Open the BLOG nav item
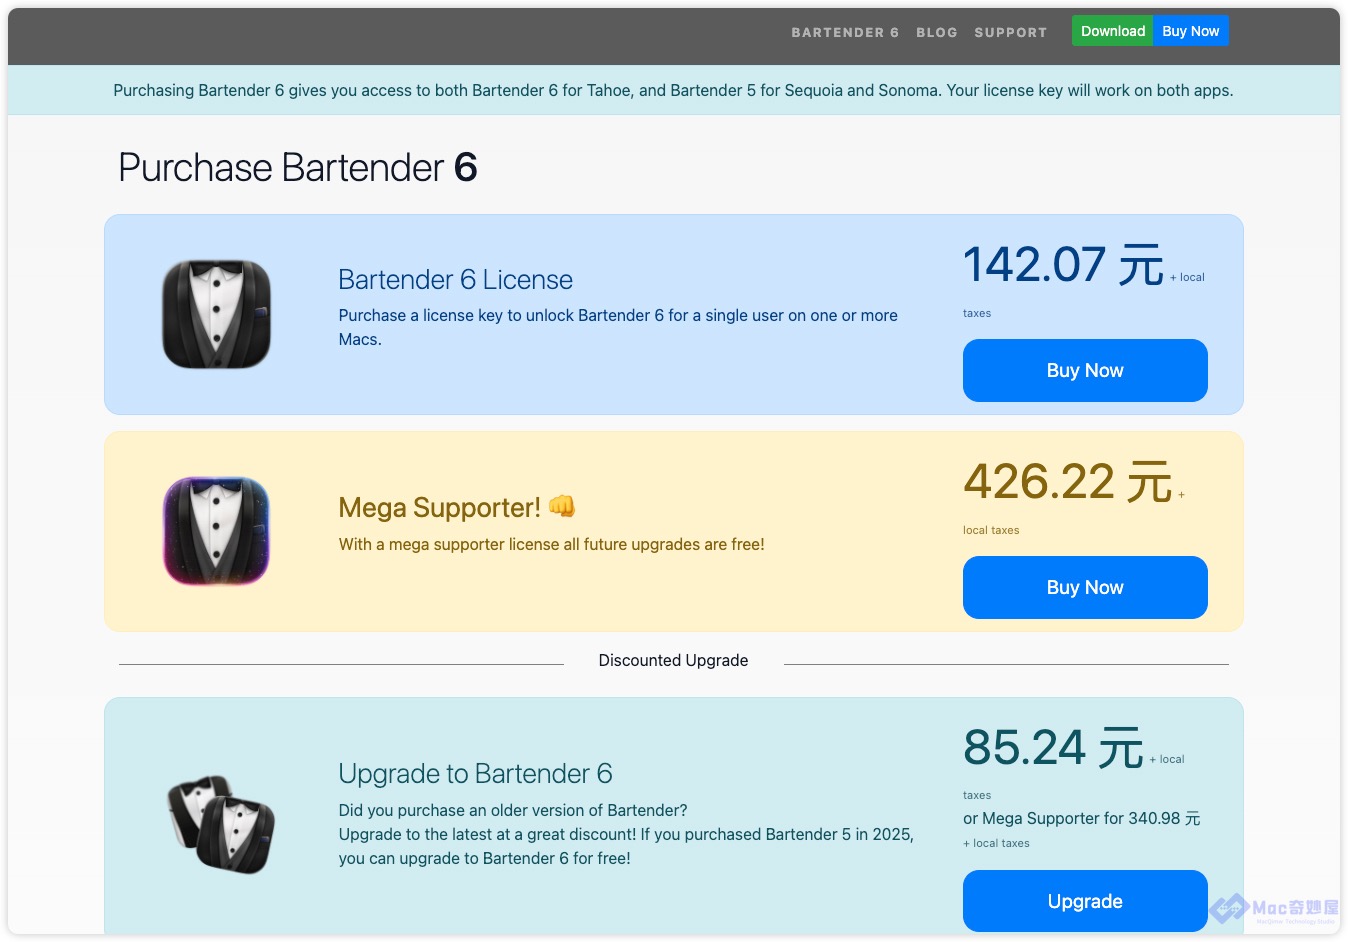The image size is (1348, 942). [x=937, y=32]
